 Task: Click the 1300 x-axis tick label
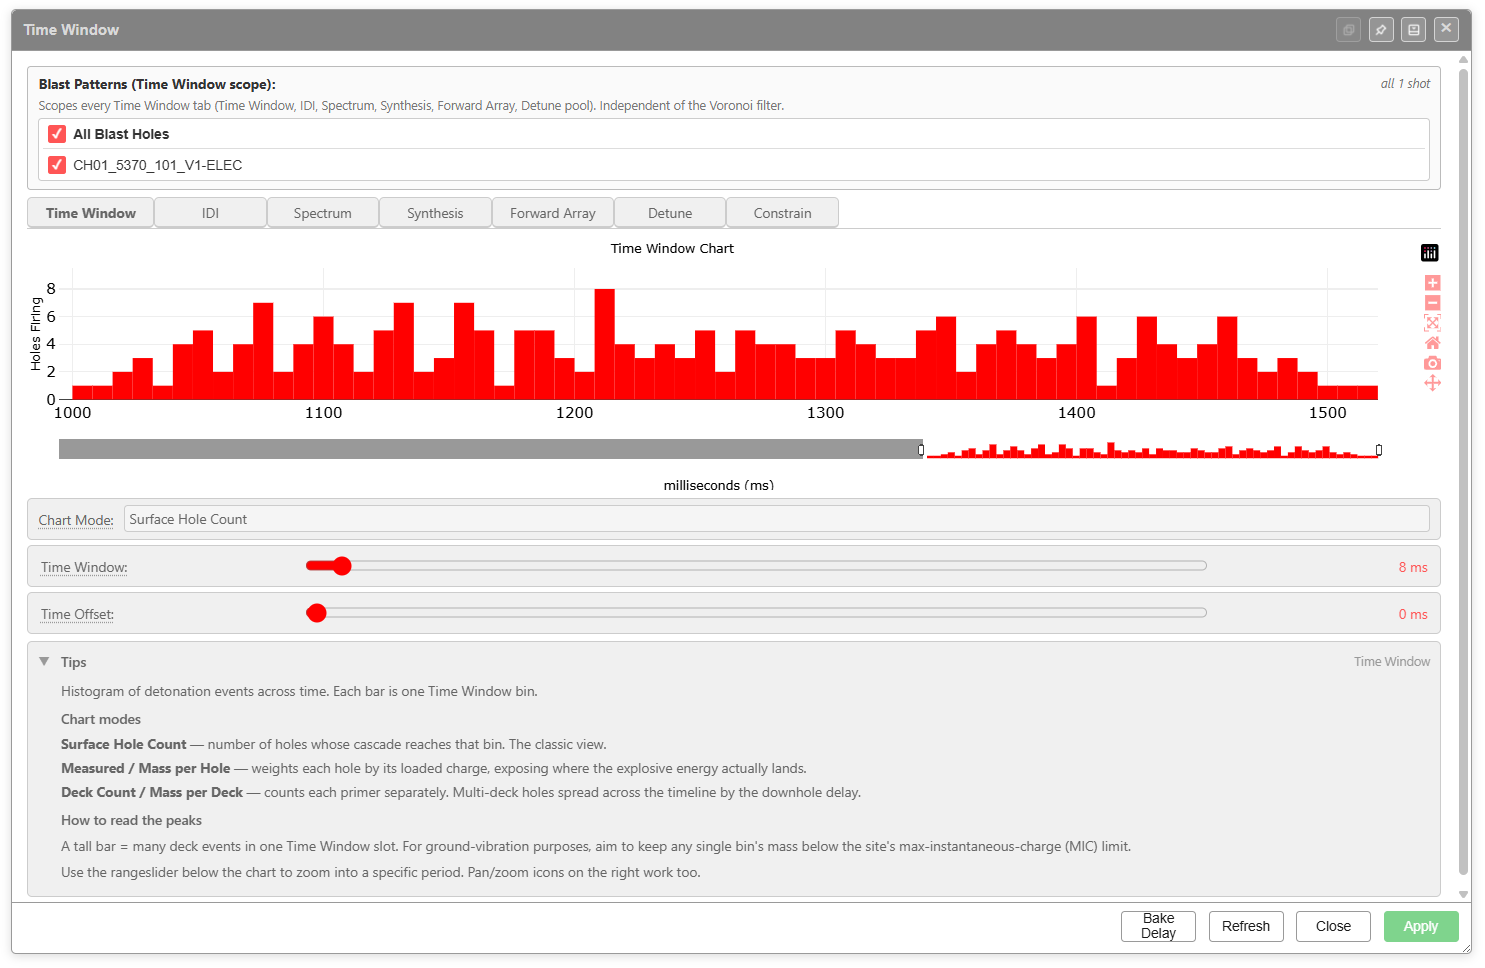click(825, 412)
